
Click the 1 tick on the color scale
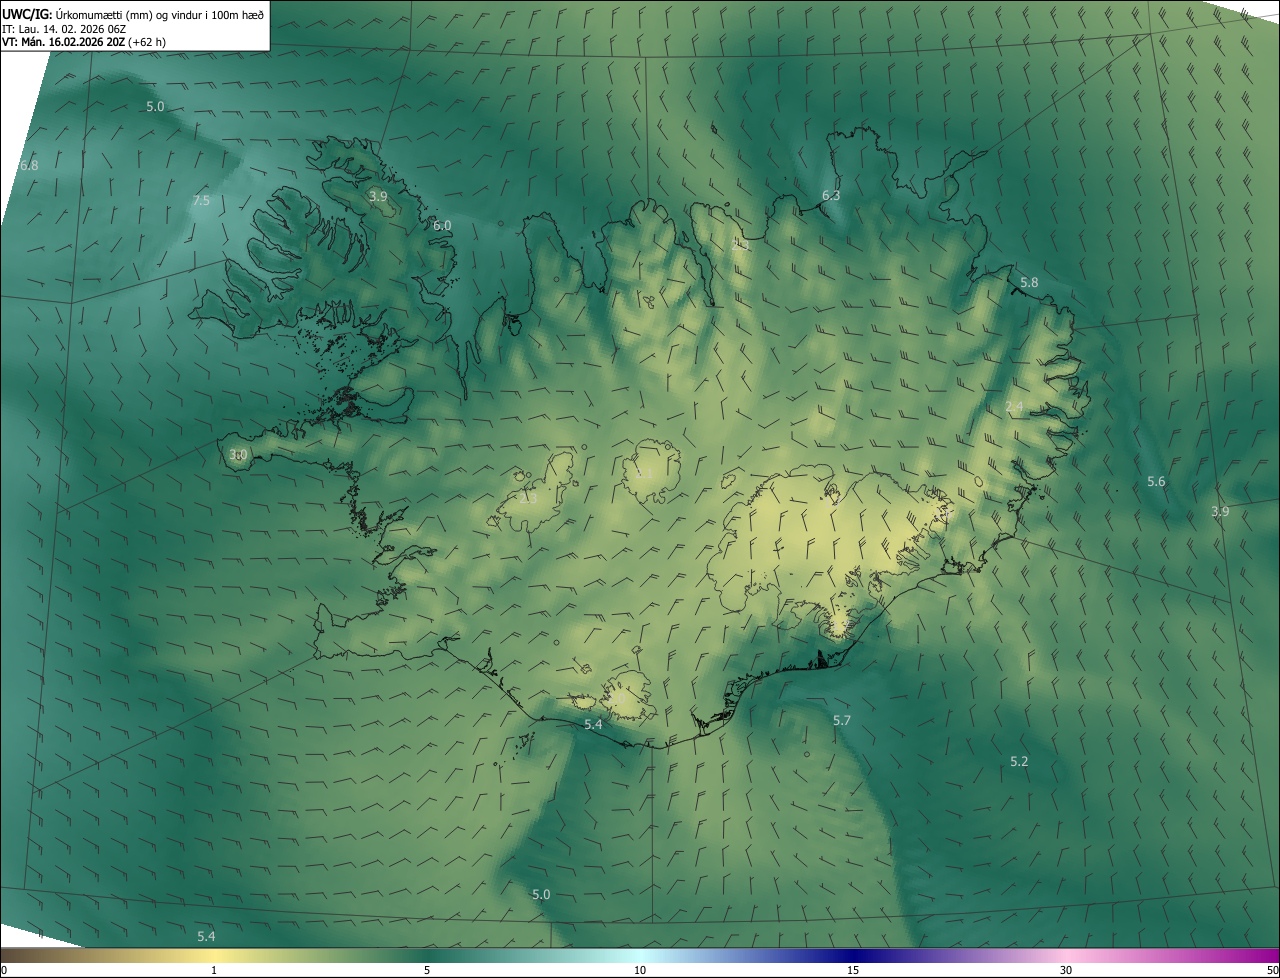point(214,971)
